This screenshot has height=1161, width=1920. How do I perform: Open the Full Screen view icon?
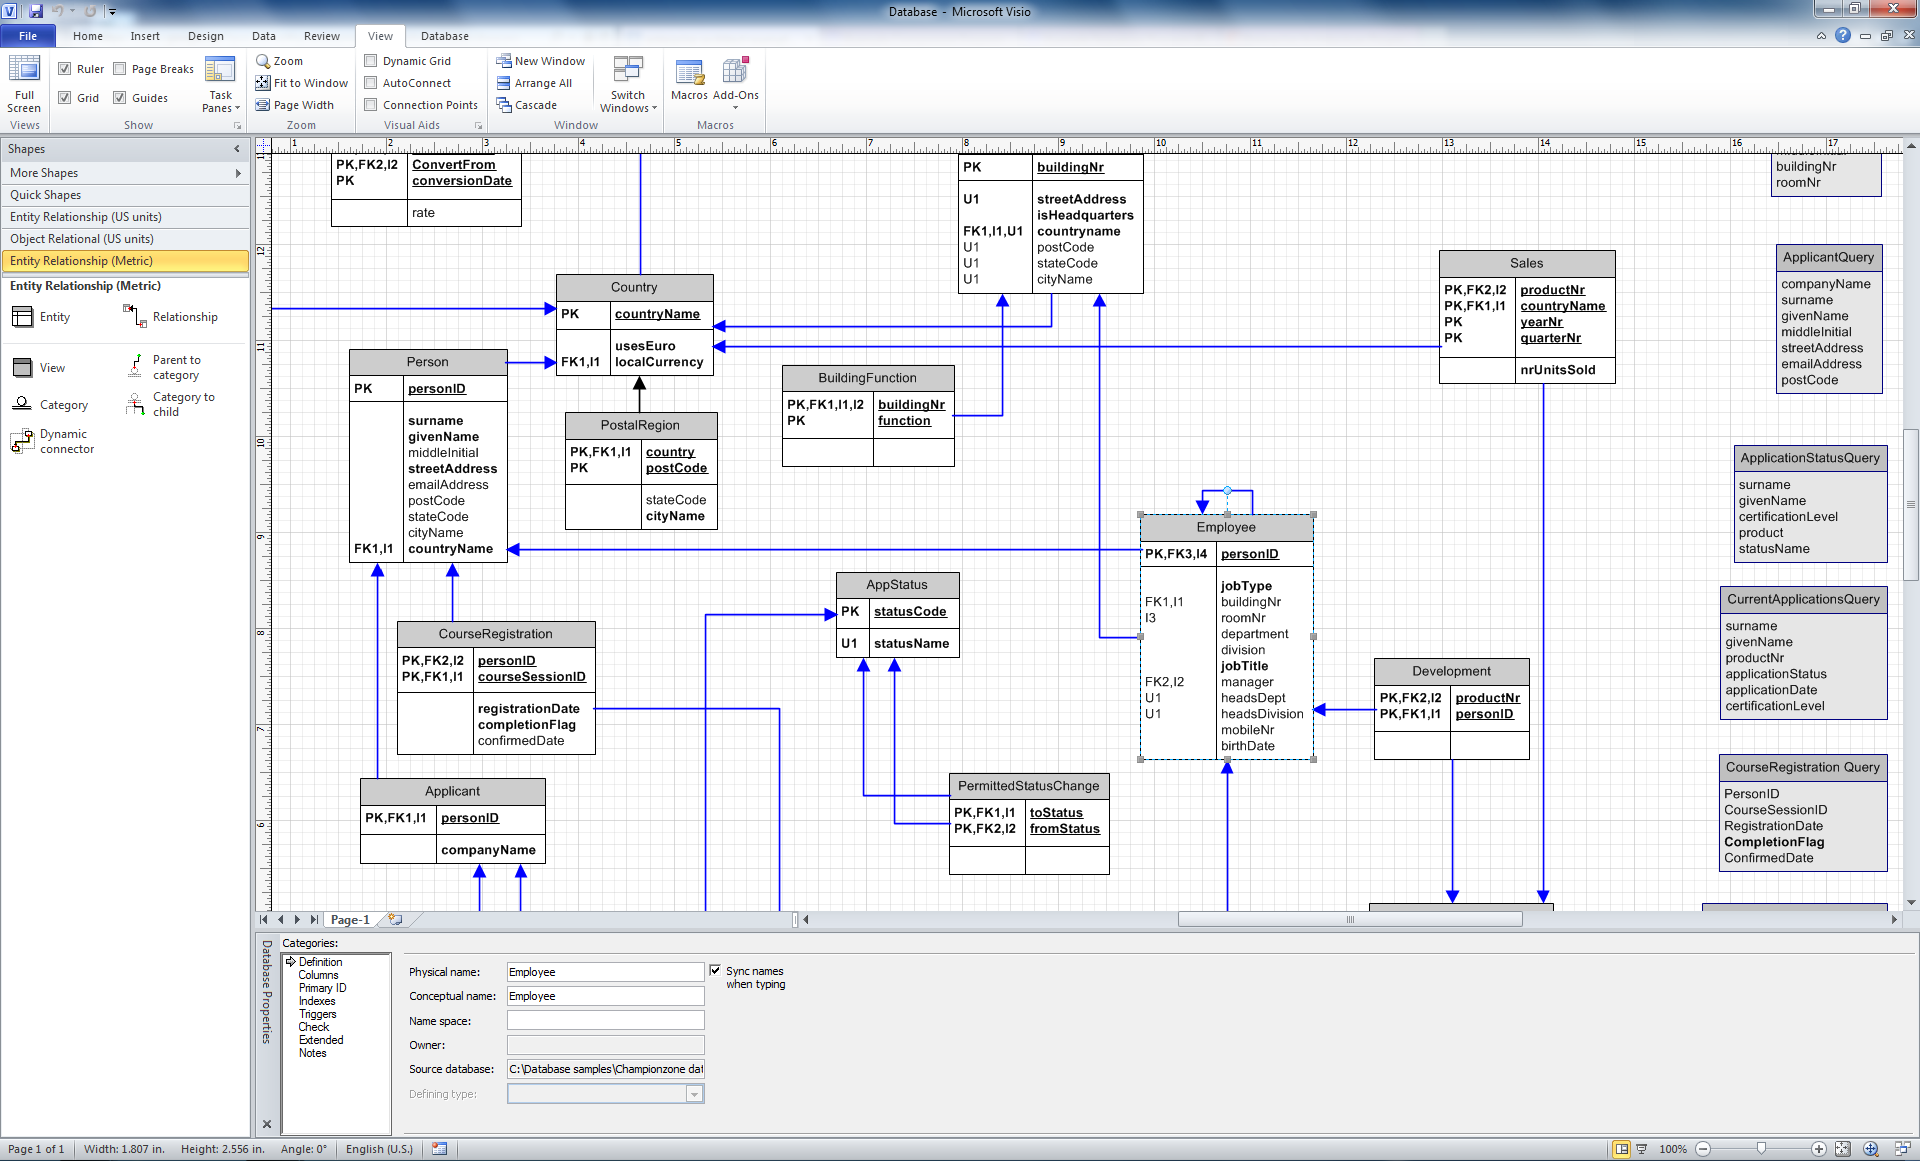coord(24,85)
